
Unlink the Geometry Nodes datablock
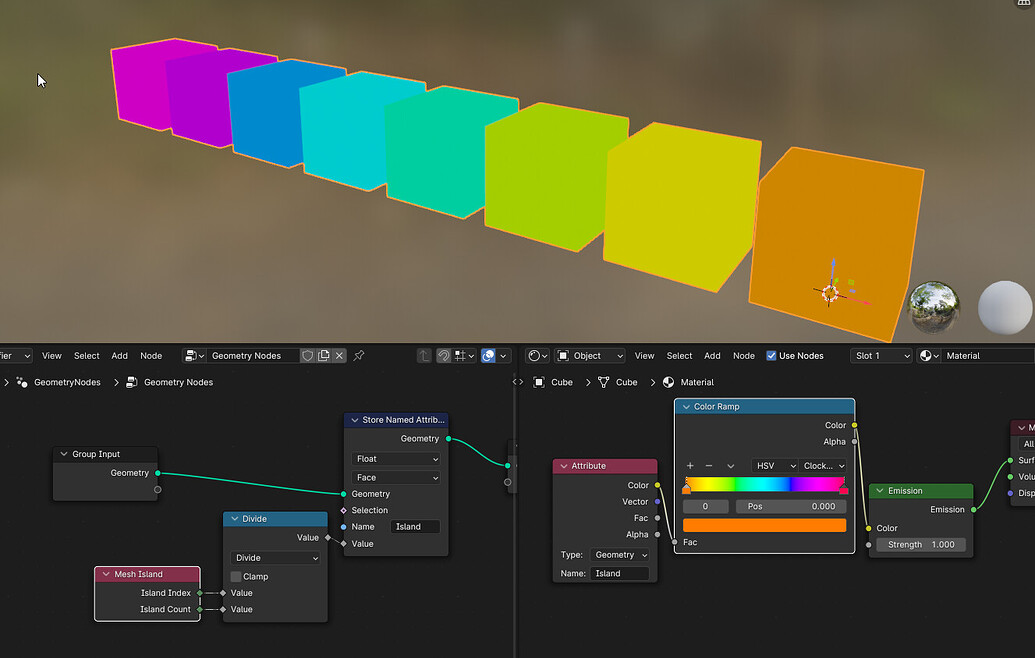point(339,356)
